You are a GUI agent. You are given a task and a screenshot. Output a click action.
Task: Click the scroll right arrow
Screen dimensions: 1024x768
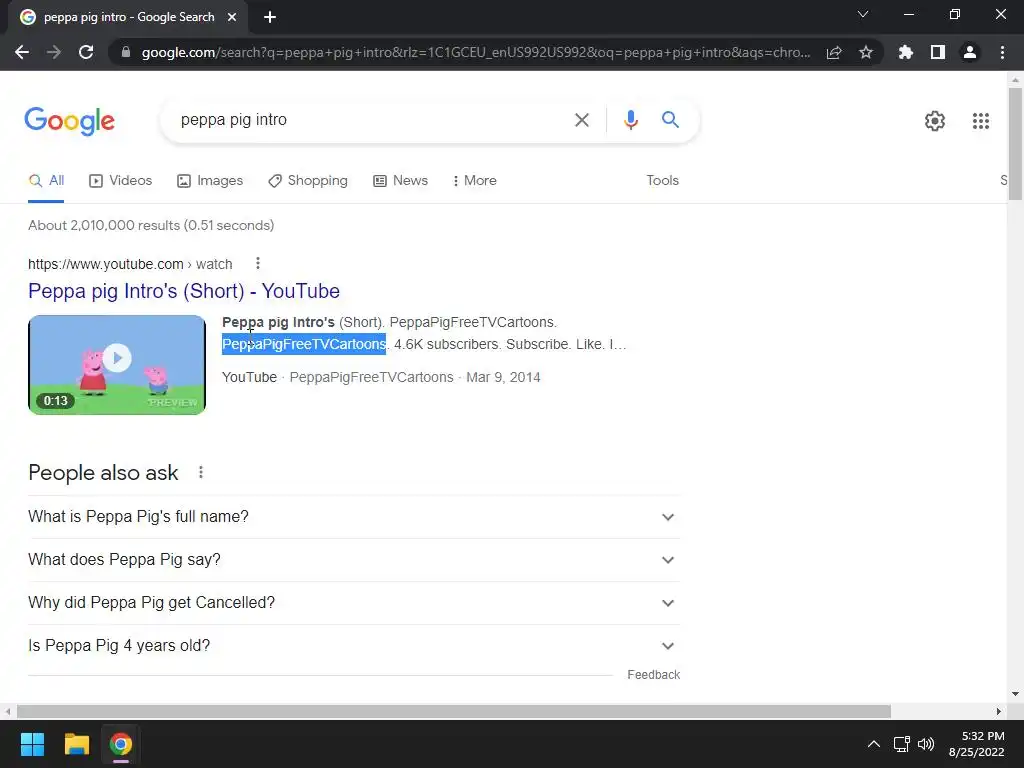[x=999, y=711]
